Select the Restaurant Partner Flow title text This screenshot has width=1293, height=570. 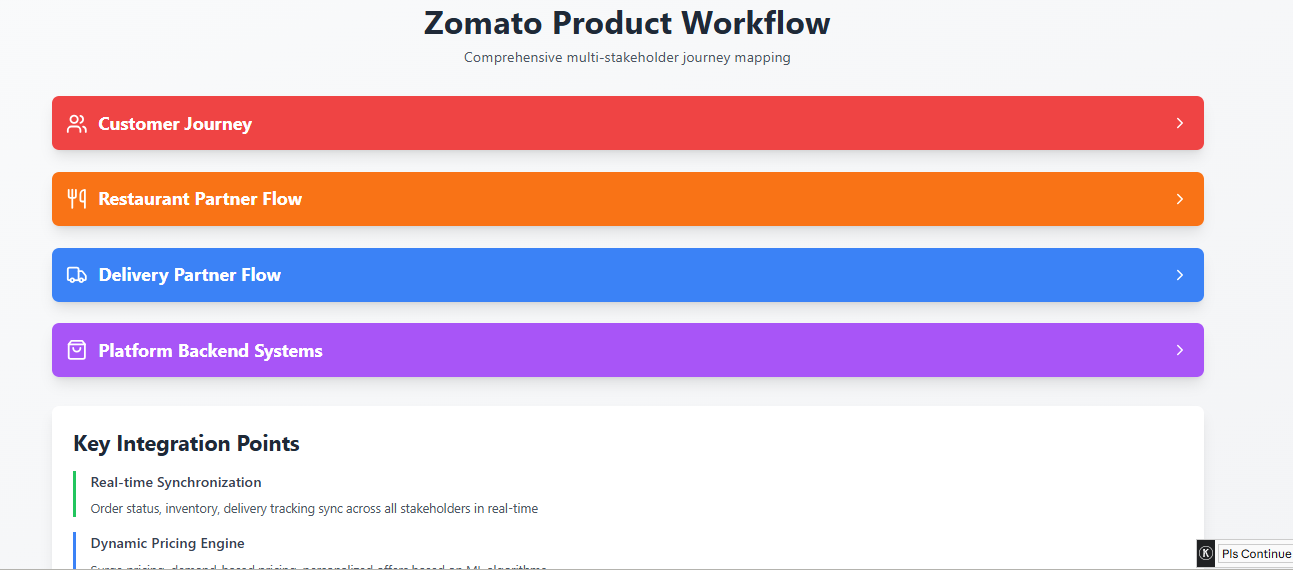coord(200,199)
